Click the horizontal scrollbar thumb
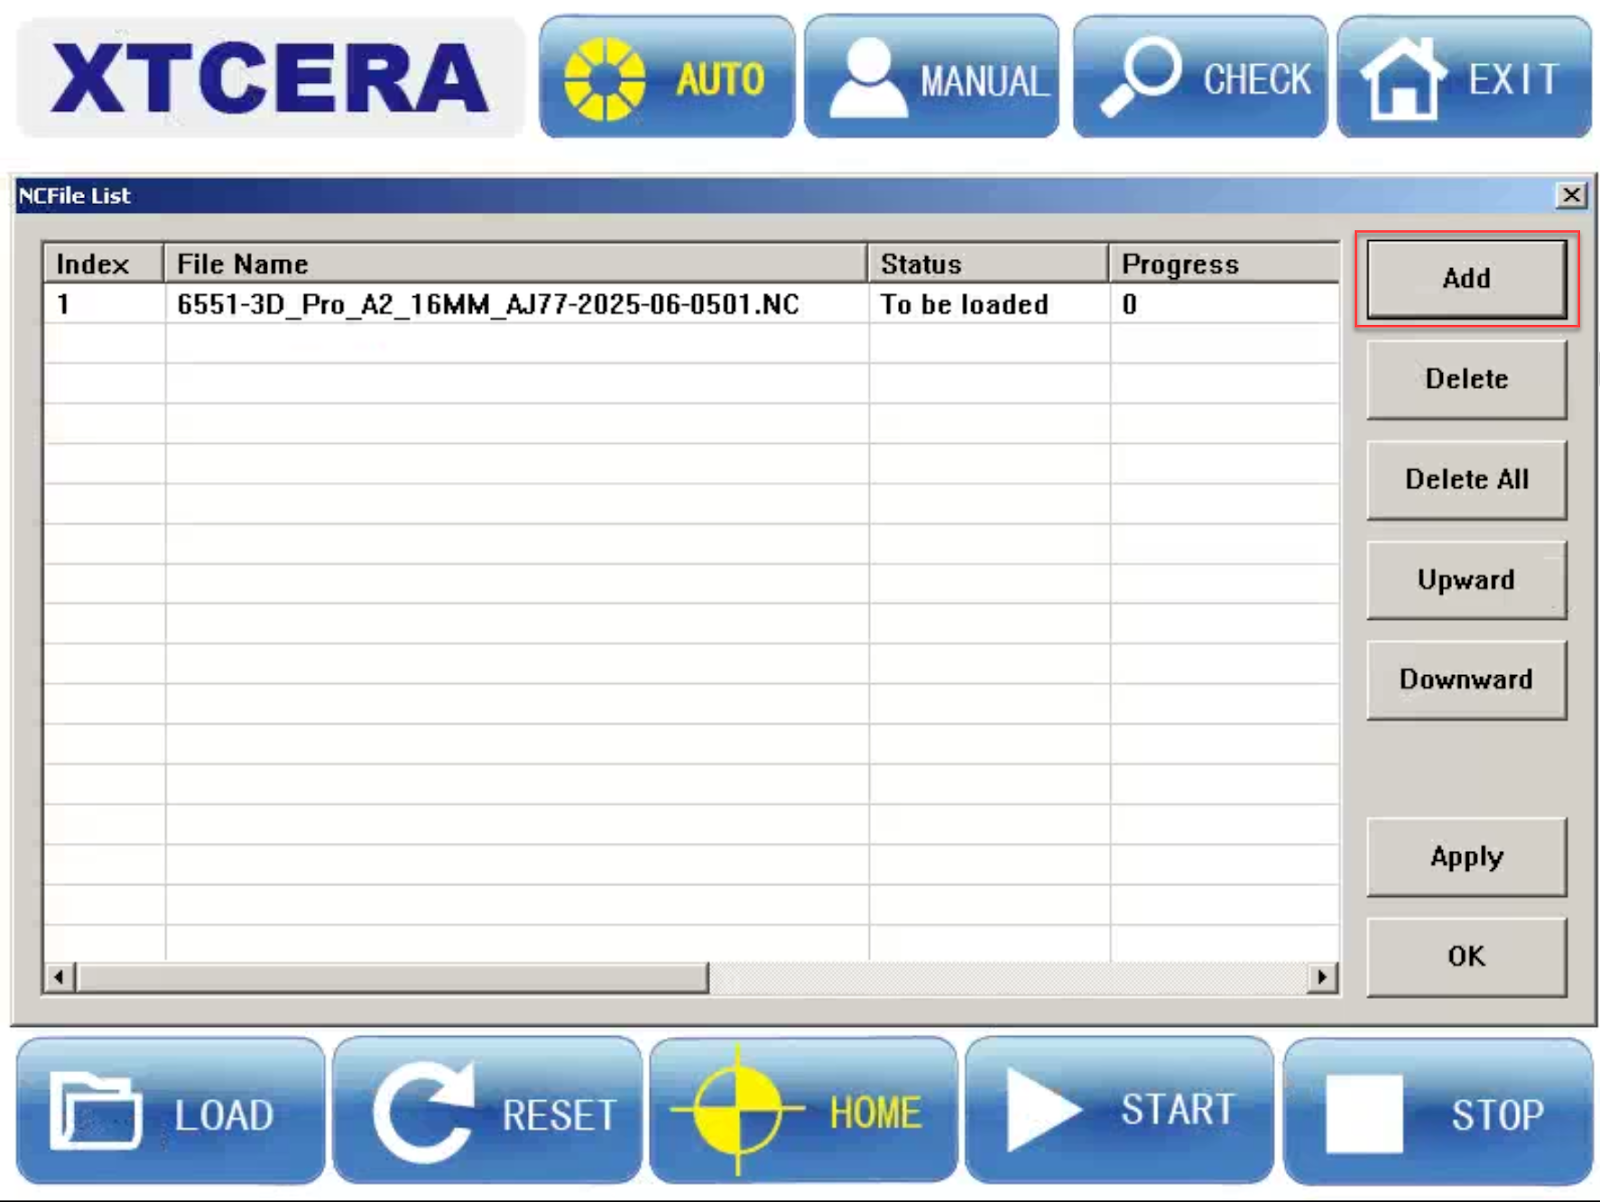Screen dimensions: 1600x1202 click(x=393, y=977)
